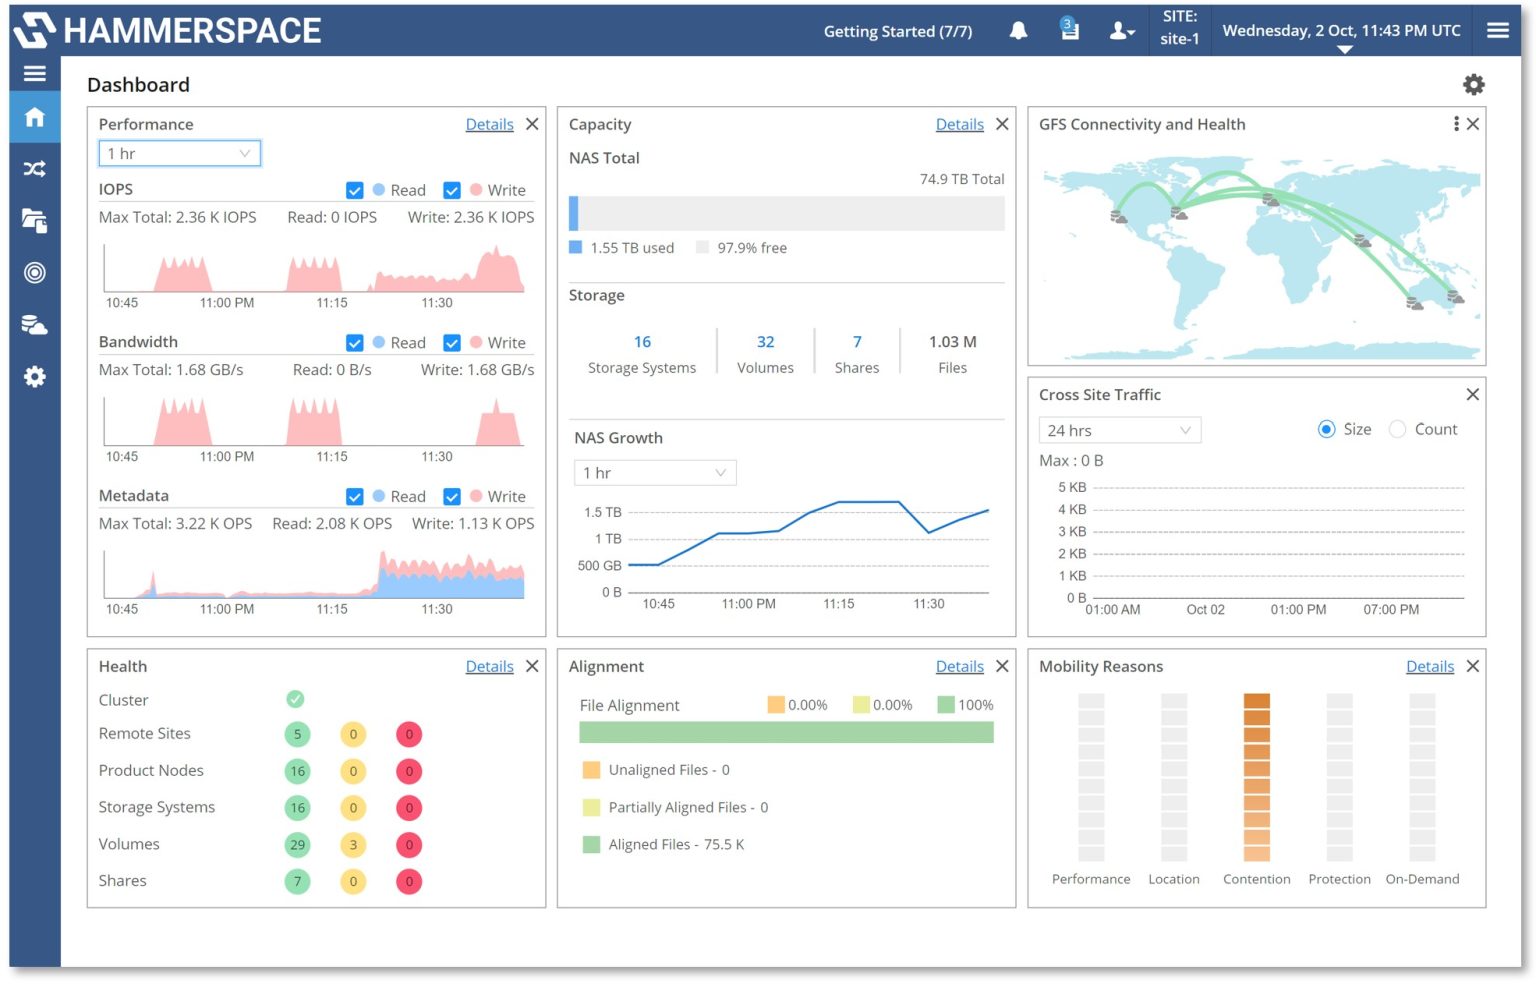Disable Write on the Bandwidth chart
Screen dimensions: 1536x984
[452, 342]
